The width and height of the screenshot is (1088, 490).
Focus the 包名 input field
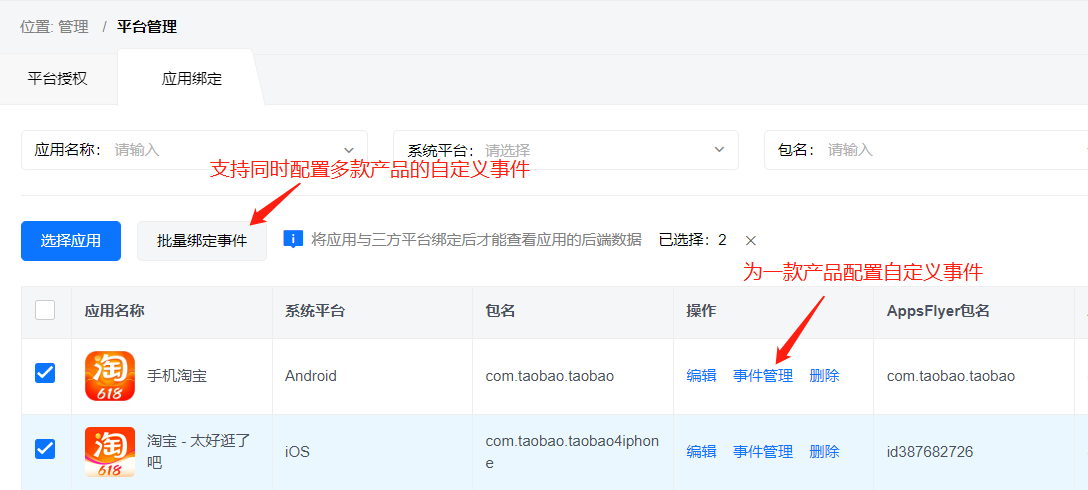click(x=926, y=150)
